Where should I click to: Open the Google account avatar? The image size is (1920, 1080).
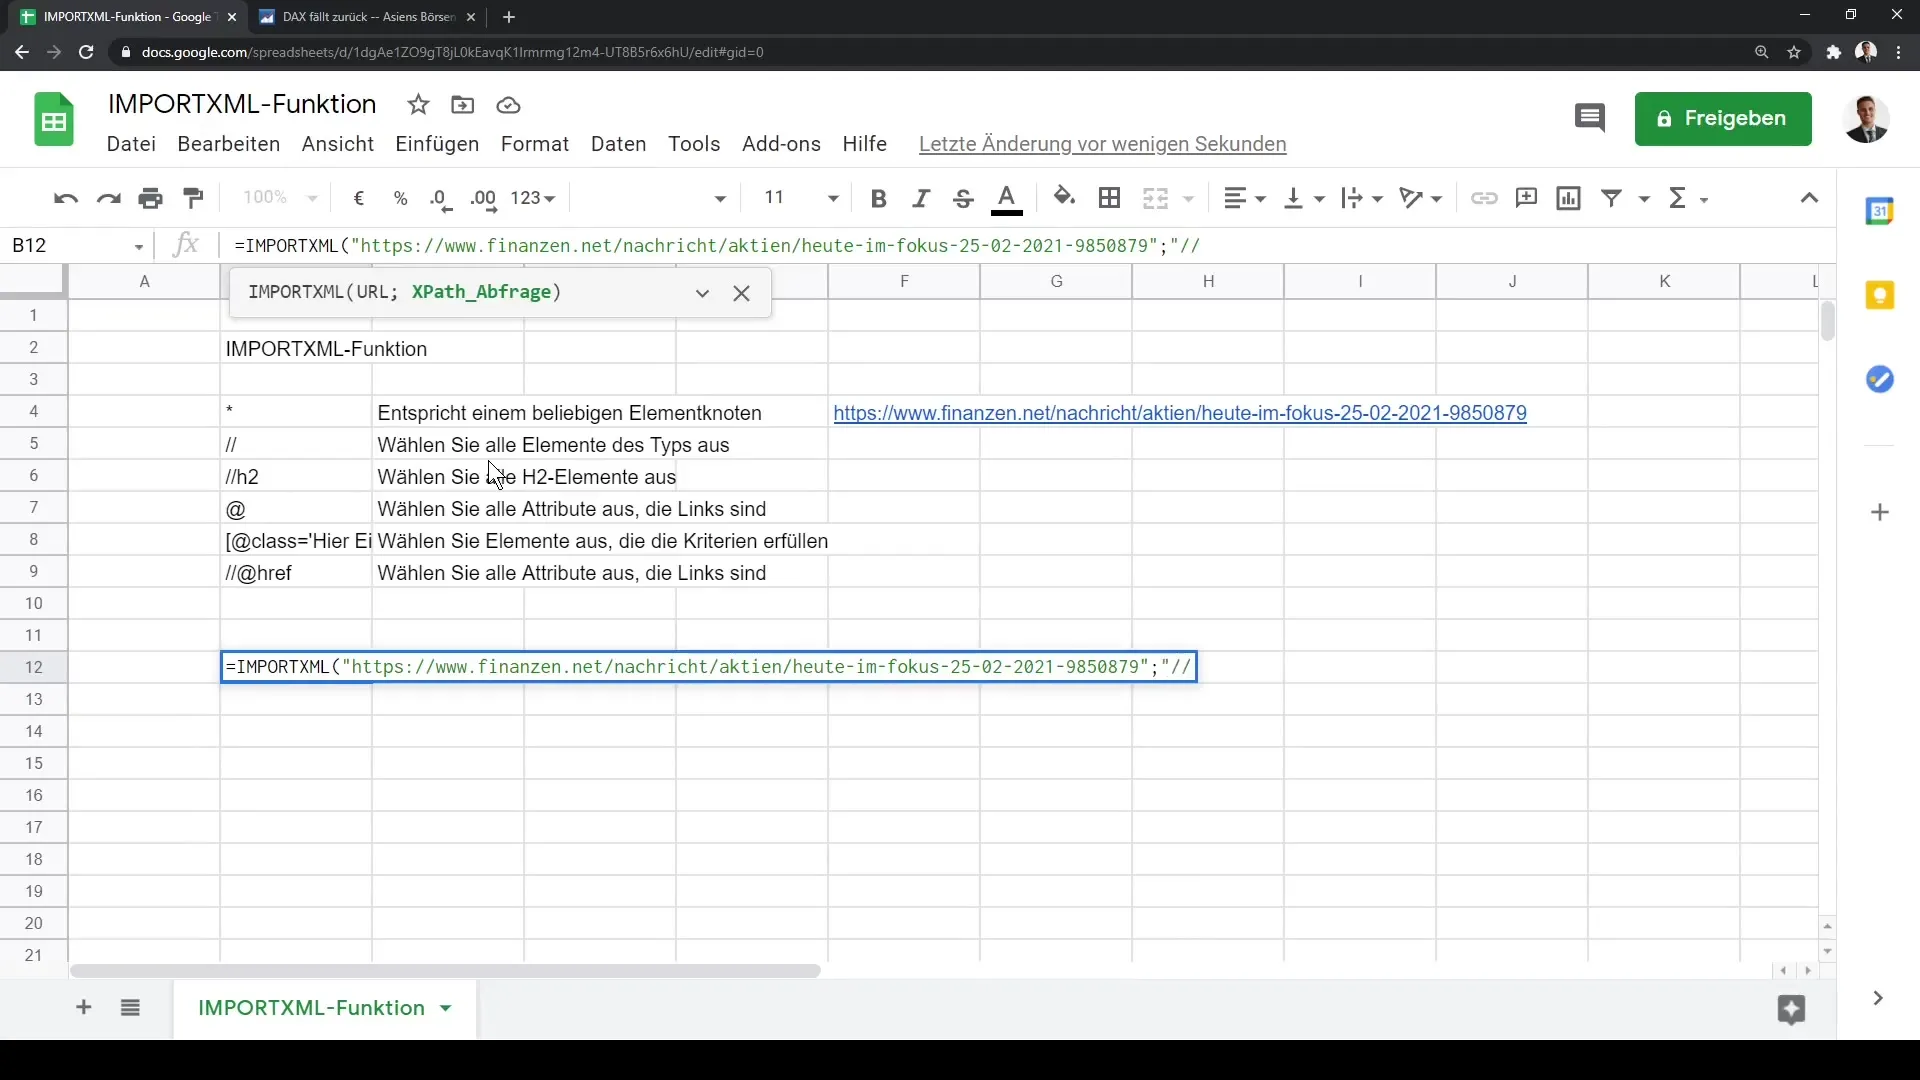point(1865,119)
